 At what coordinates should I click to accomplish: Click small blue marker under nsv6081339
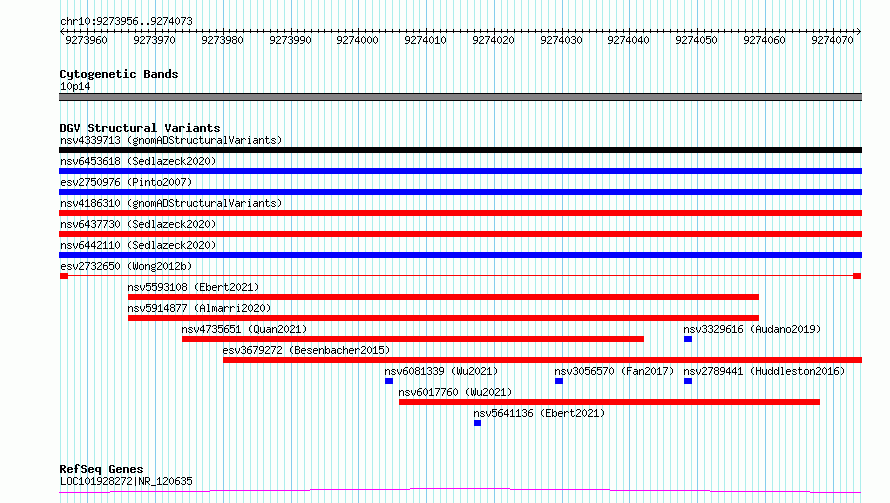pos(389,382)
